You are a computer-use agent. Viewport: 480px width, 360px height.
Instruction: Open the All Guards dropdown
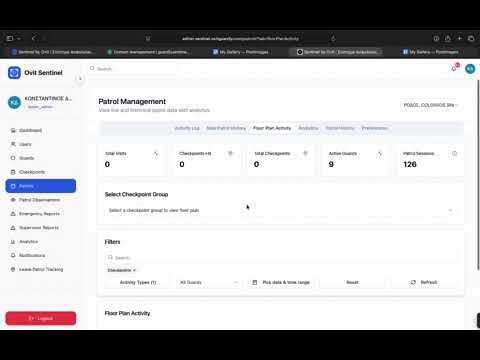click(208, 282)
